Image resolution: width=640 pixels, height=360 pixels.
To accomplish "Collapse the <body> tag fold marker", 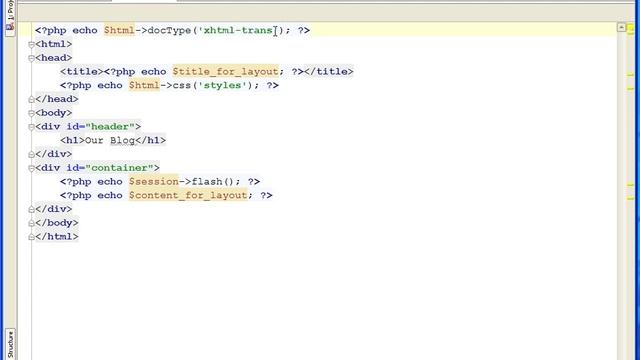I will (x=31, y=113).
